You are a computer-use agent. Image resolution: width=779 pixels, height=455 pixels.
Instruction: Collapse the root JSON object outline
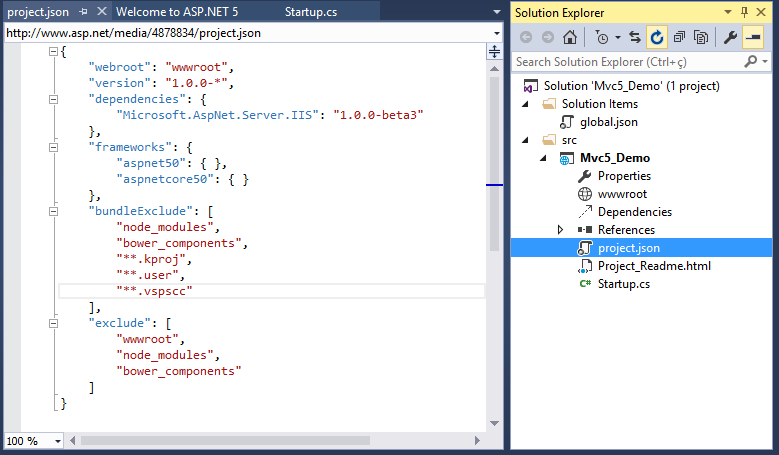(x=53, y=51)
